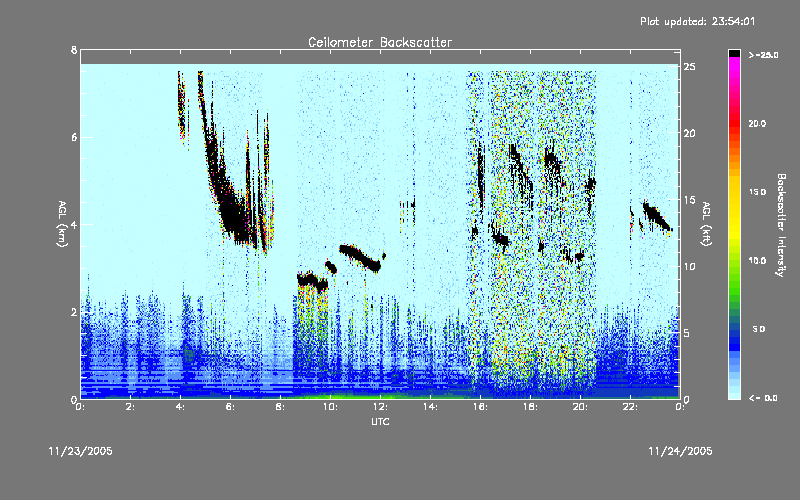Click the low cloud base near 9 UTC
Image resolution: width=800 pixels, height=500 pixels.
coord(313,281)
